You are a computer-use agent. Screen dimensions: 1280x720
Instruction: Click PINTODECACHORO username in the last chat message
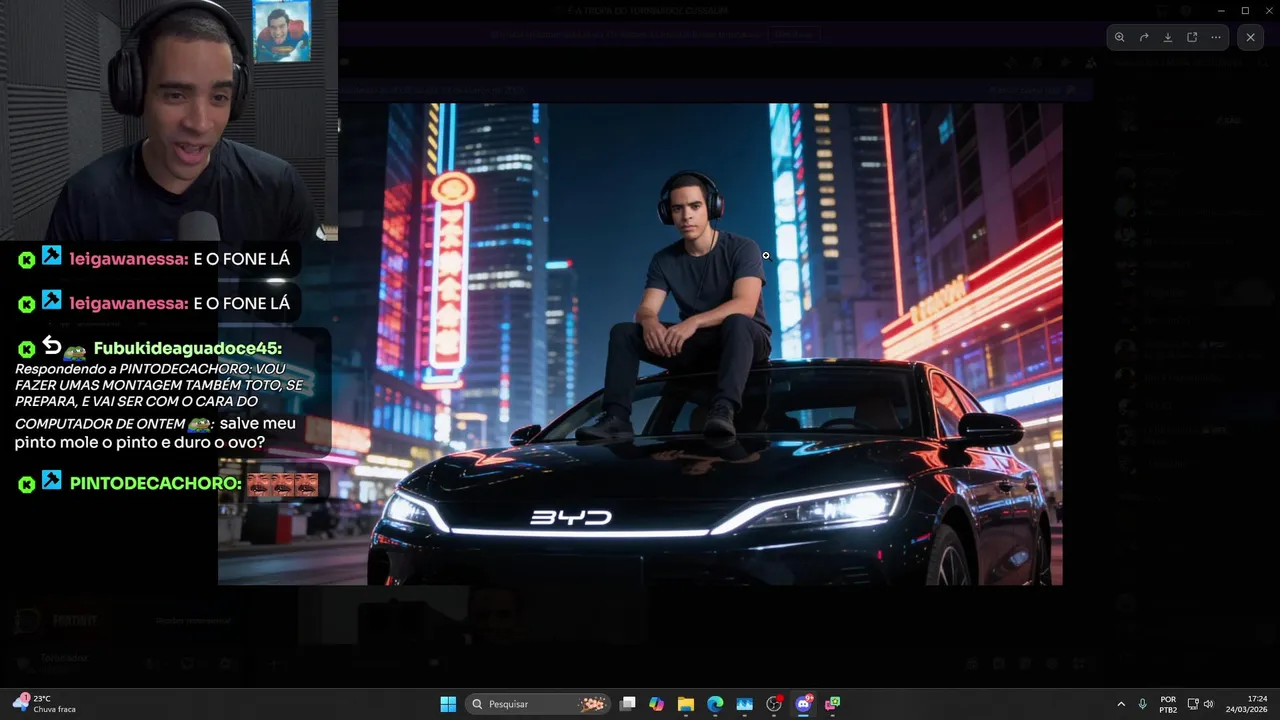click(x=156, y=484)
